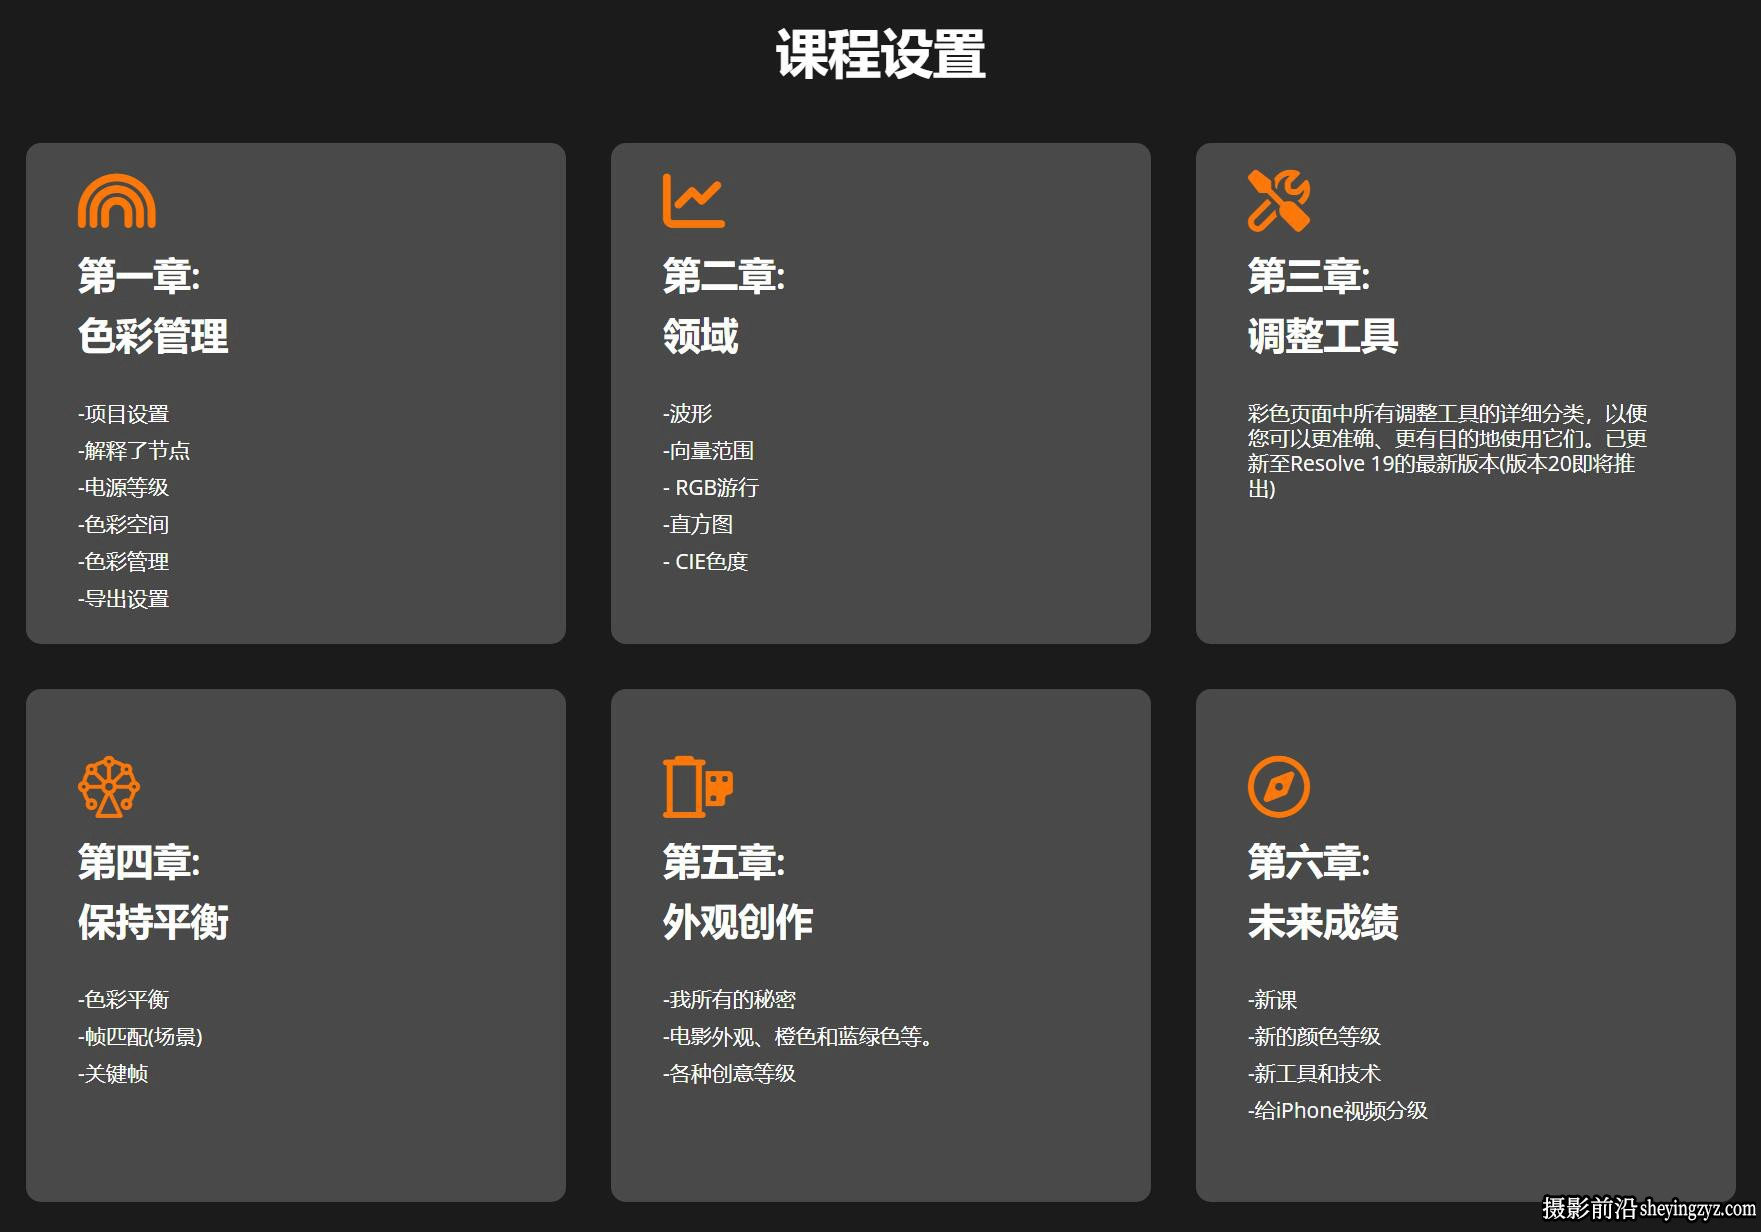Click the wrench and screwdriver tools icon
1761x1232 pixels.
click(x=1279, y=201)
